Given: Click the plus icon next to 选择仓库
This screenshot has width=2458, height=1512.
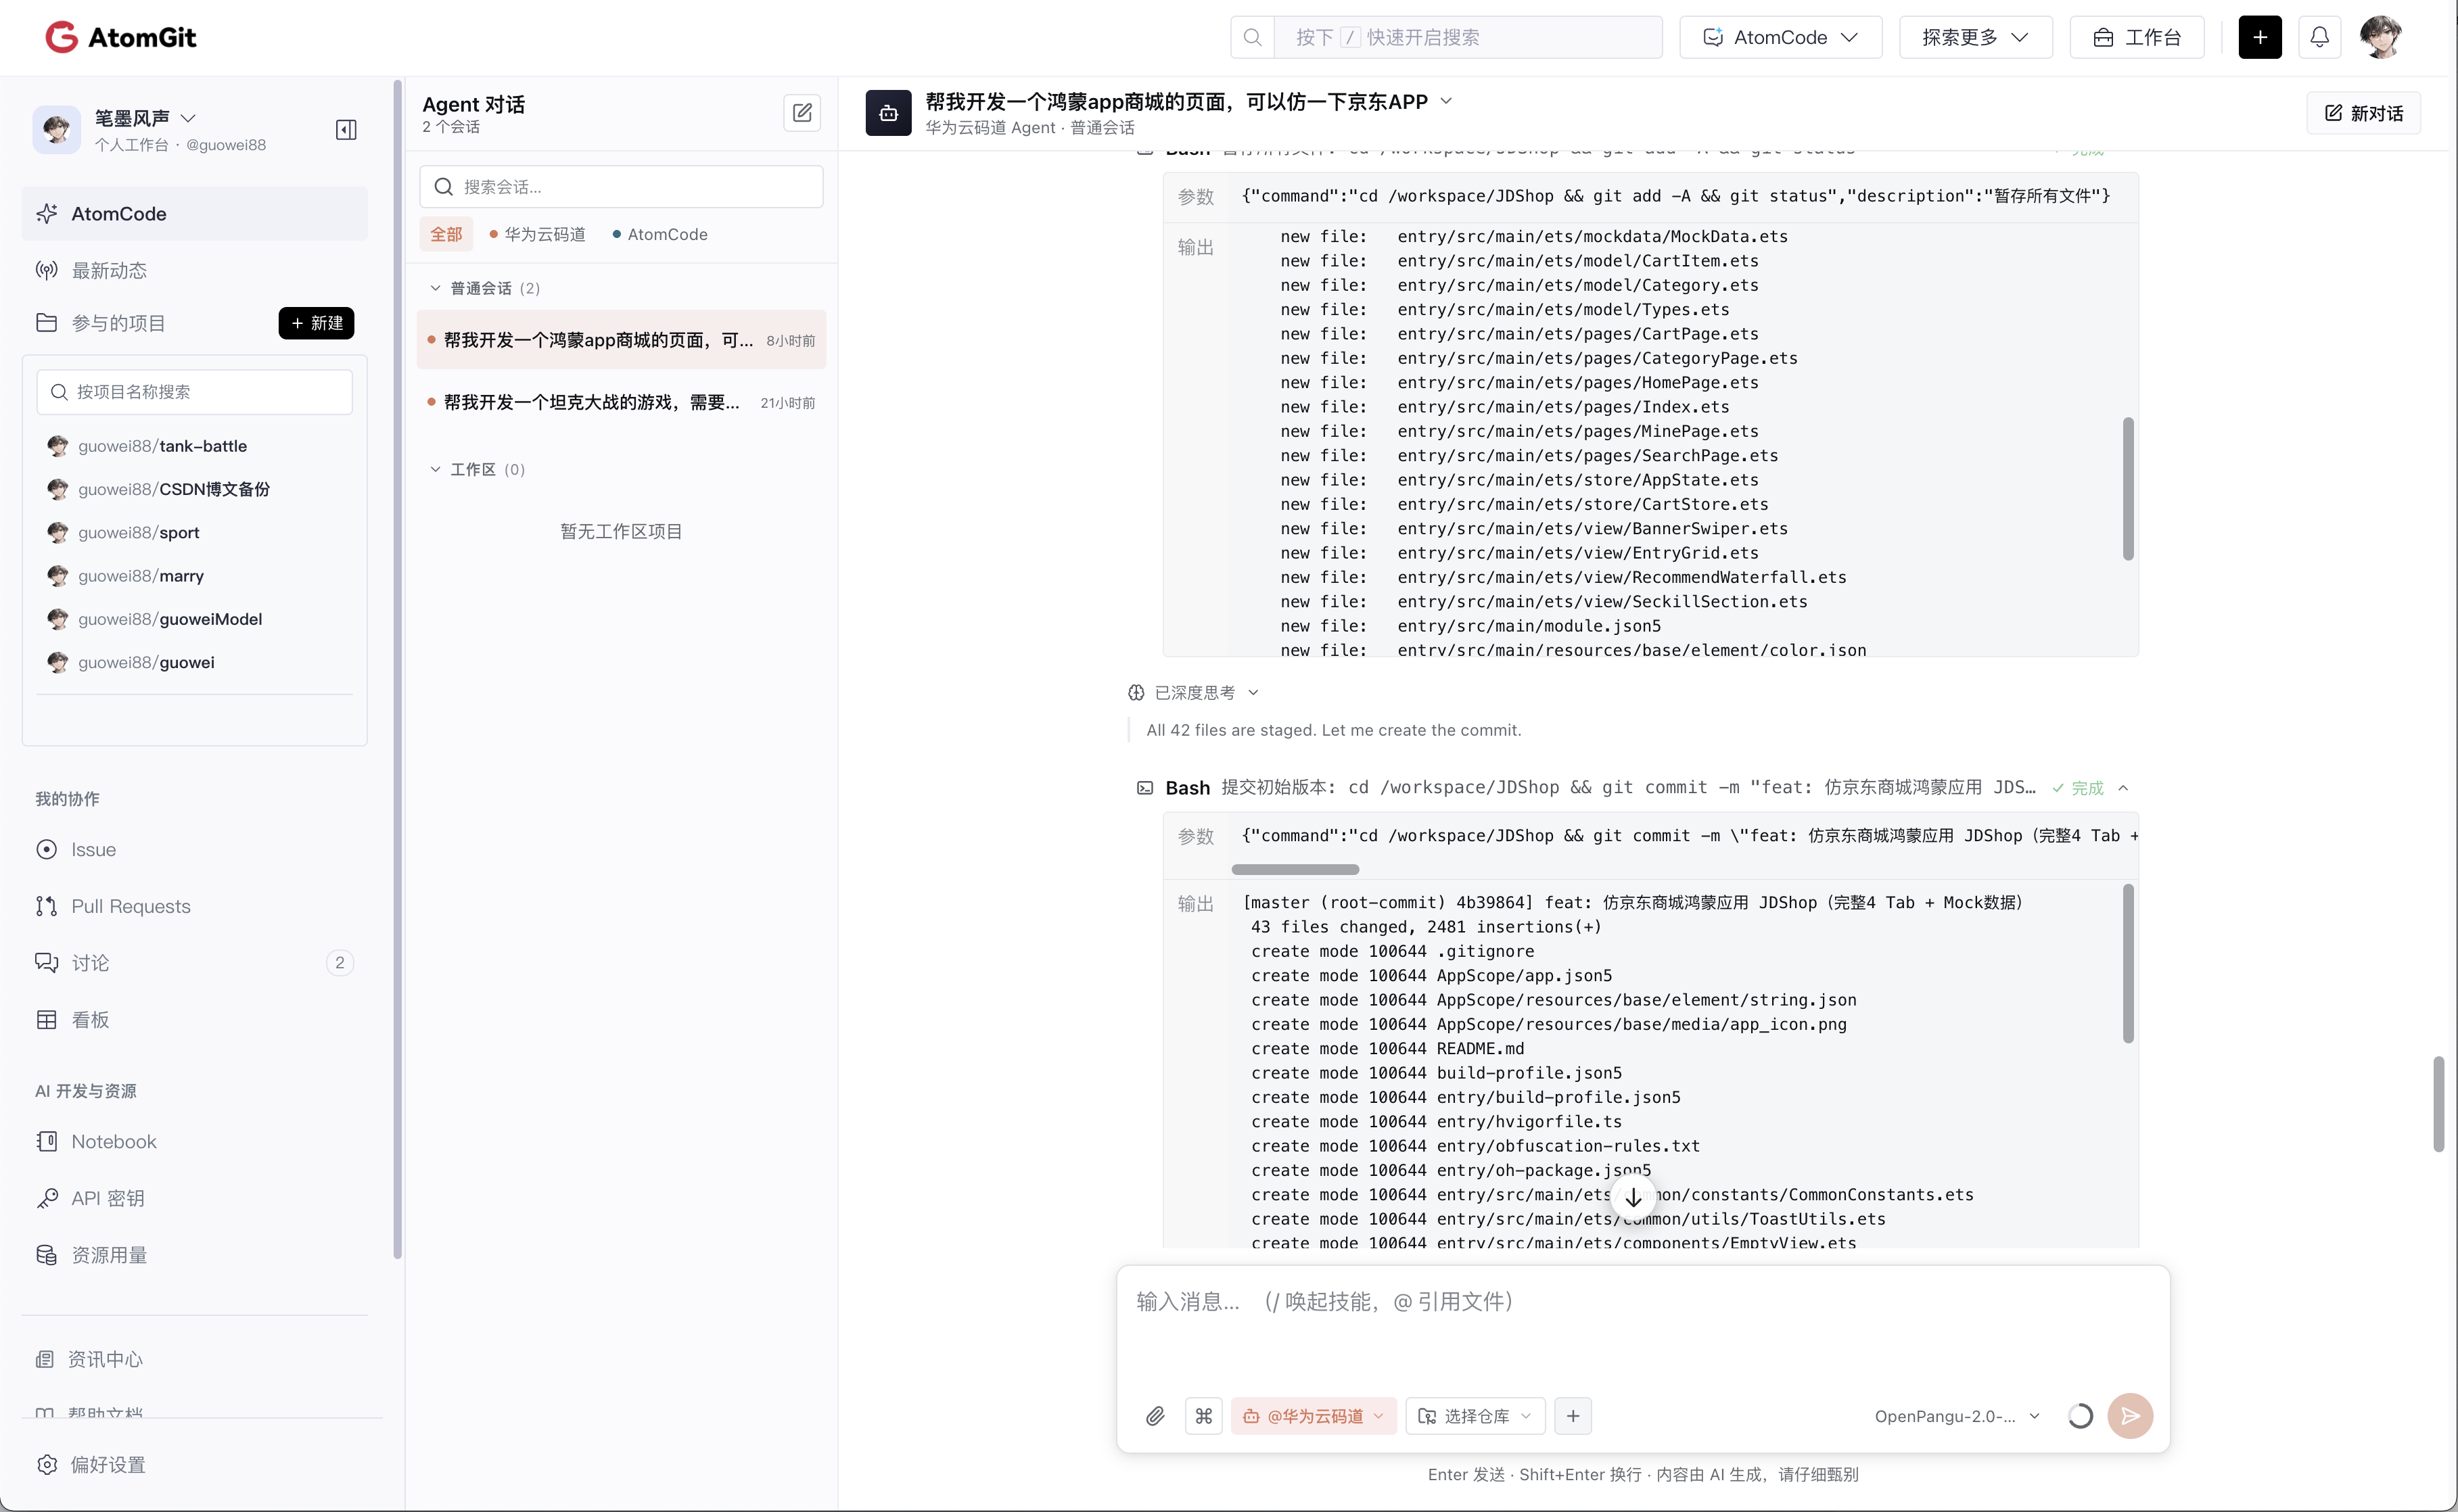Looking at the screenshot, I should pos(1573,1416).
